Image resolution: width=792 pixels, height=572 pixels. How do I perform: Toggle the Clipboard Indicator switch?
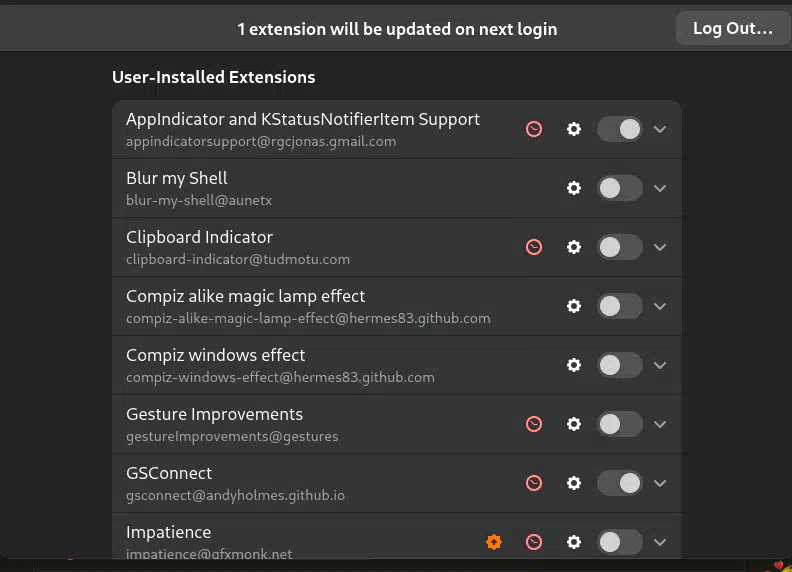(x=619, y=247)
